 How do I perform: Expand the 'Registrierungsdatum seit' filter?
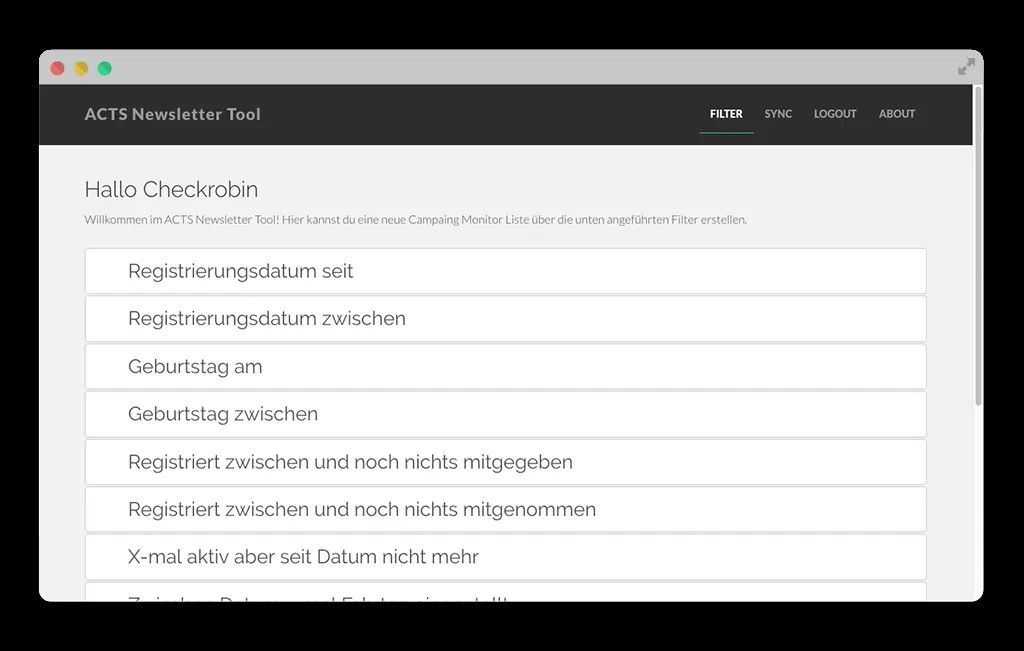pos(504,270)
